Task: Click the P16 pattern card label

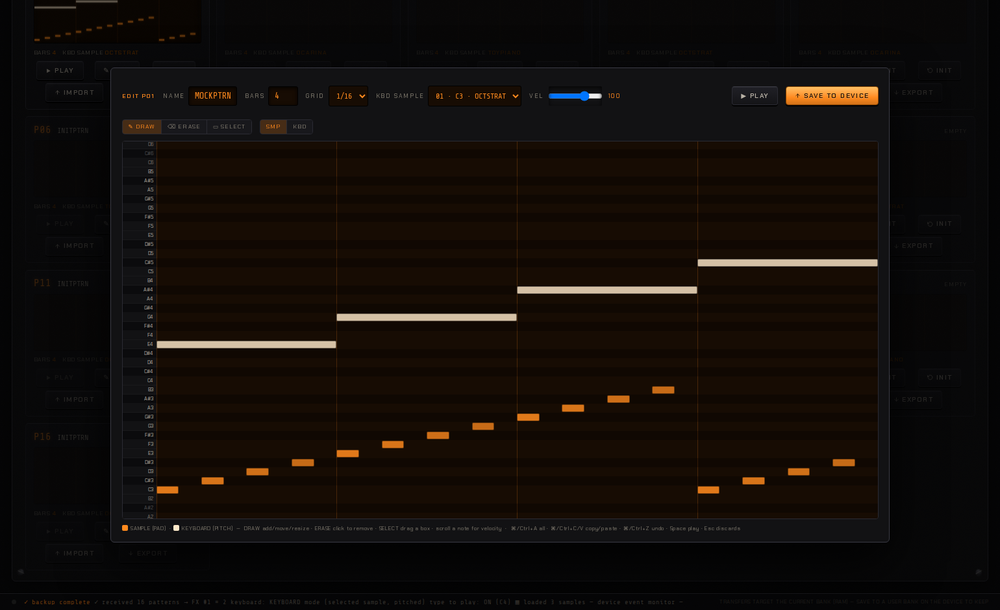Action: click(x=42, y=436)
